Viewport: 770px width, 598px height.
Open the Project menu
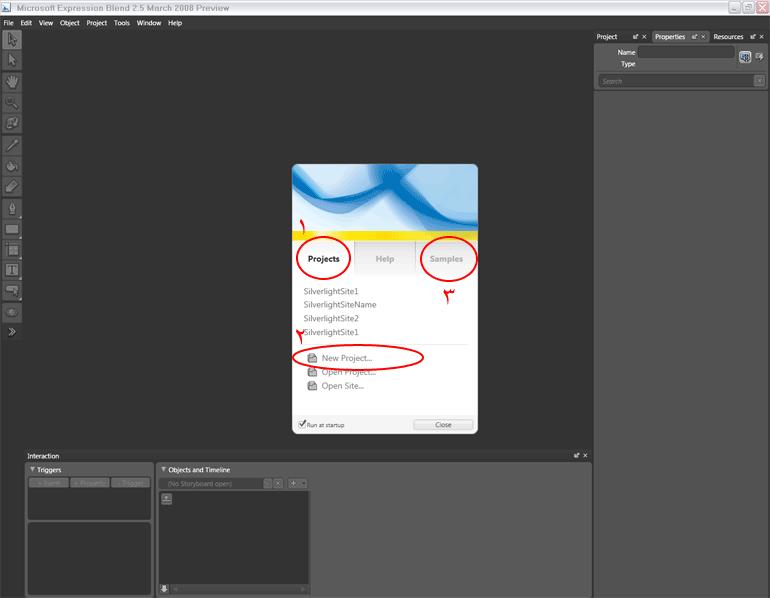(x=97, y=23)
